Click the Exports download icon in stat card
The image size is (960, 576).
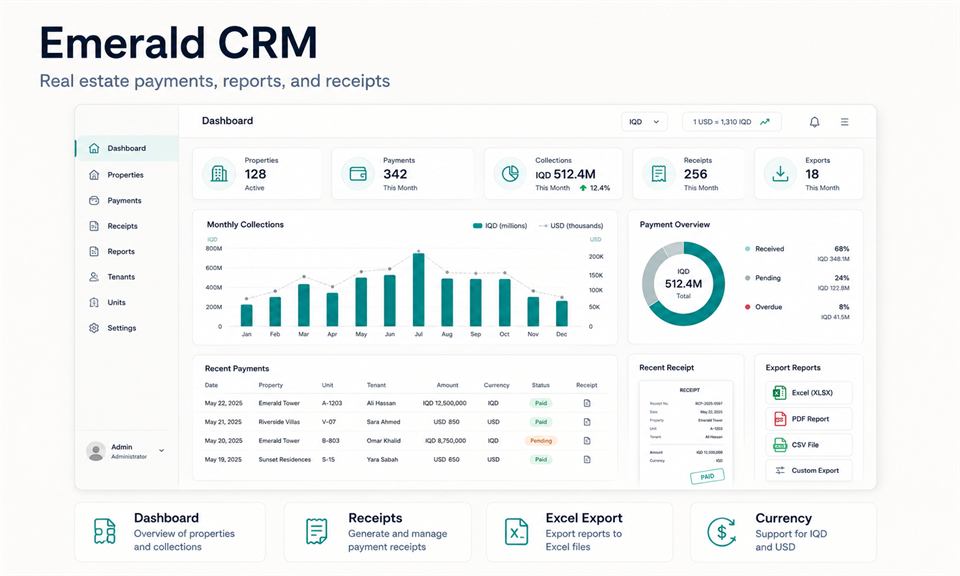pyautogui.click(x=780, y=174)
